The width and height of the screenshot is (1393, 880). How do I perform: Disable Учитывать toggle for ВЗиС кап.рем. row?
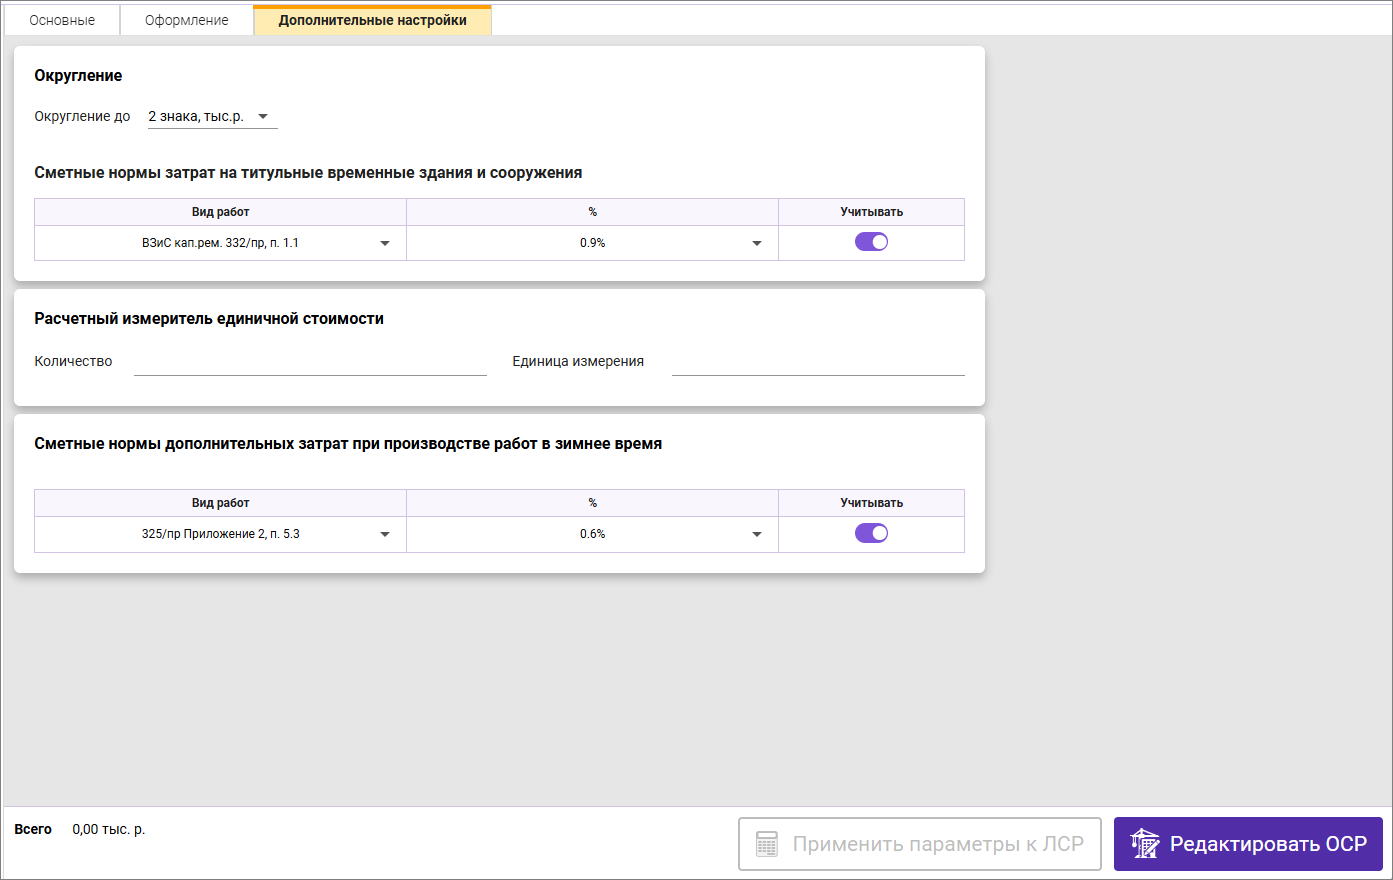coord(871,242)
